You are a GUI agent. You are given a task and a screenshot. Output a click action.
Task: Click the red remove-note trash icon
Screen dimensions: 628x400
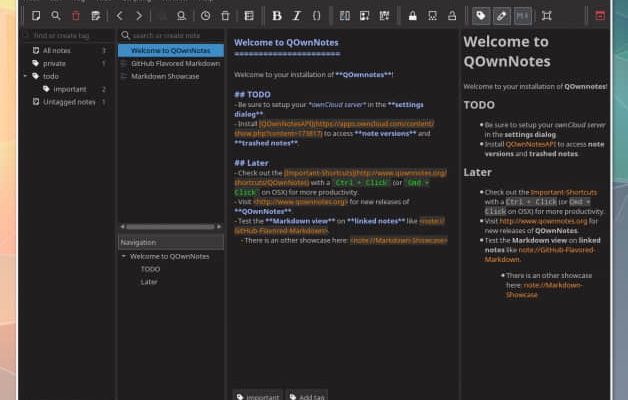point(76,16)
